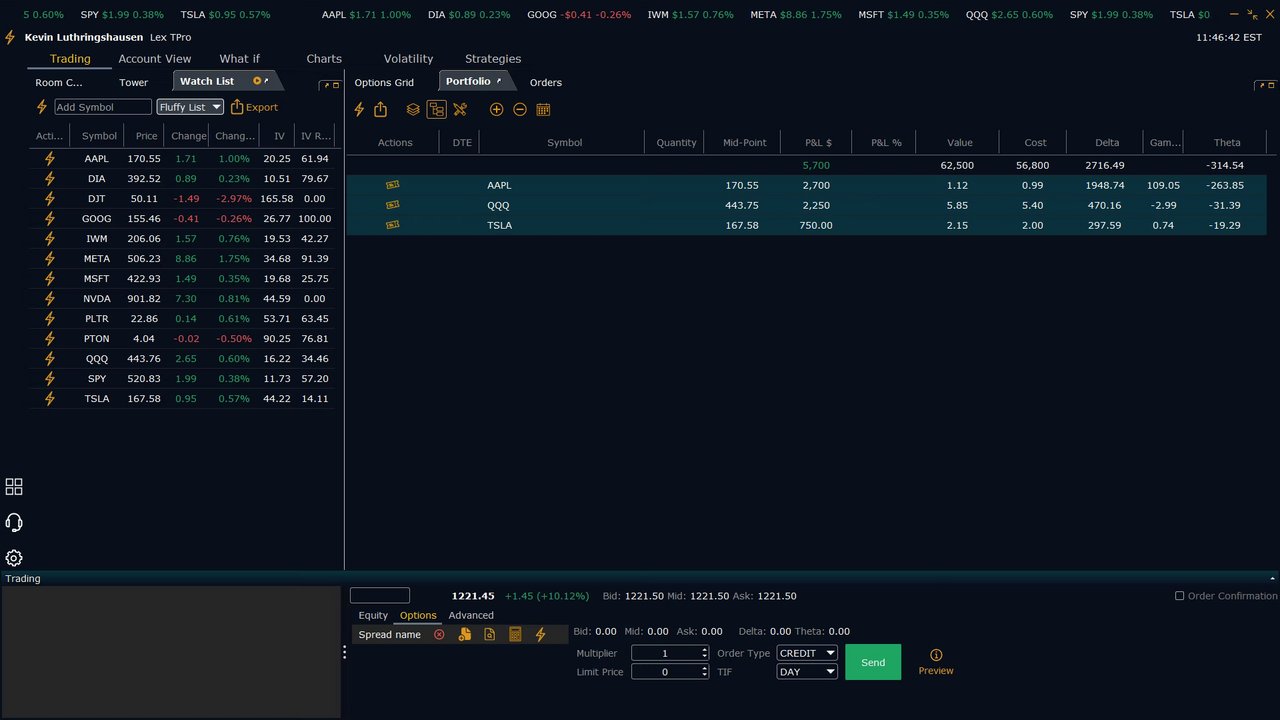Click the lightning icon in Spread name bar
Viewport: 1280px width, 720px height.
point(541,634)
